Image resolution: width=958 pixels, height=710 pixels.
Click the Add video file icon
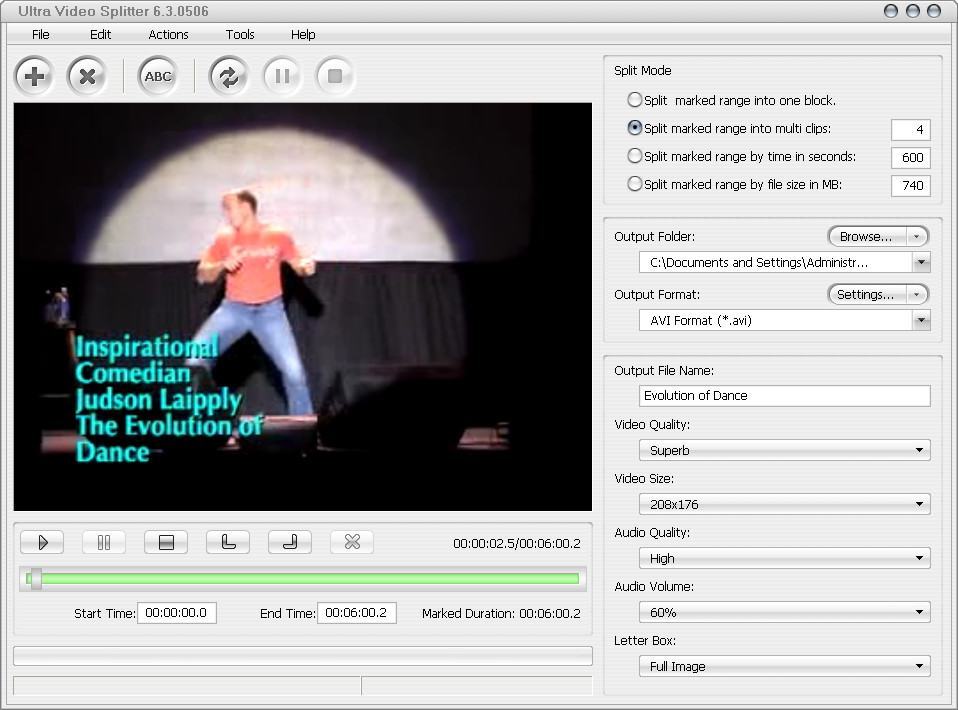tap(34, 76)
